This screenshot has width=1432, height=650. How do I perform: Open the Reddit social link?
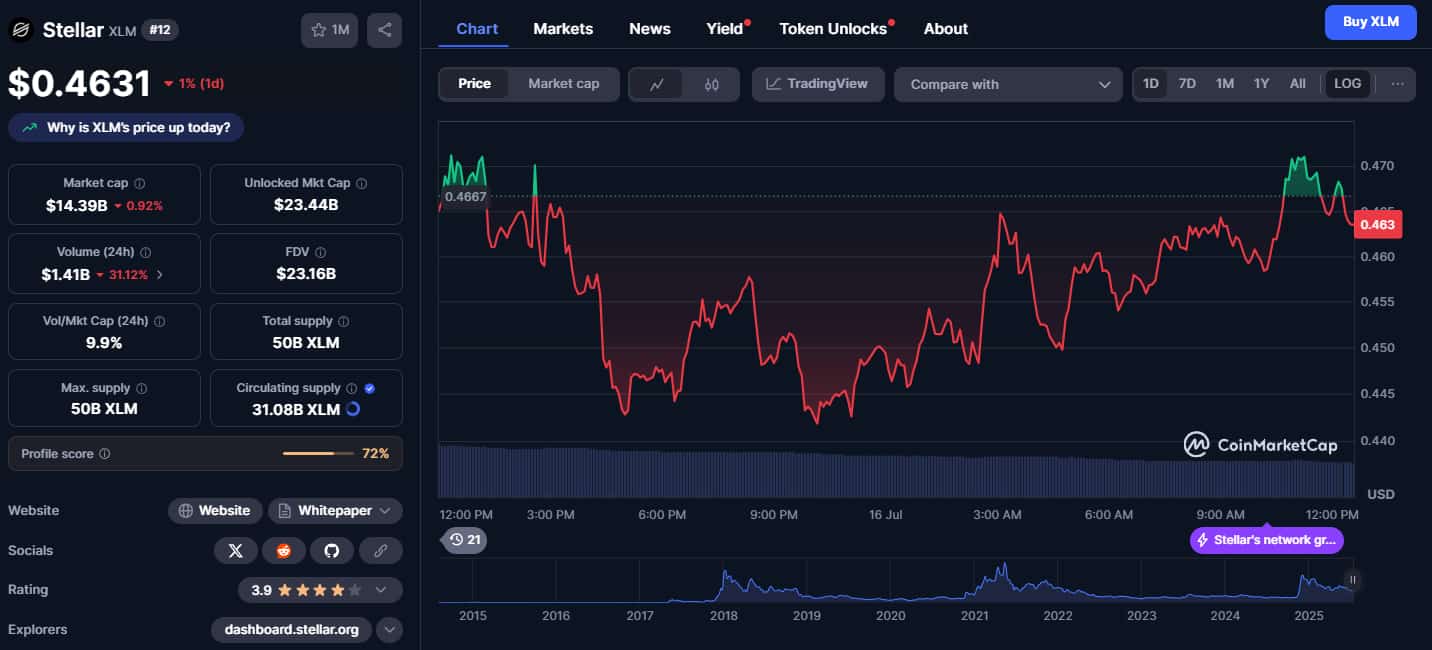(284, 550)
